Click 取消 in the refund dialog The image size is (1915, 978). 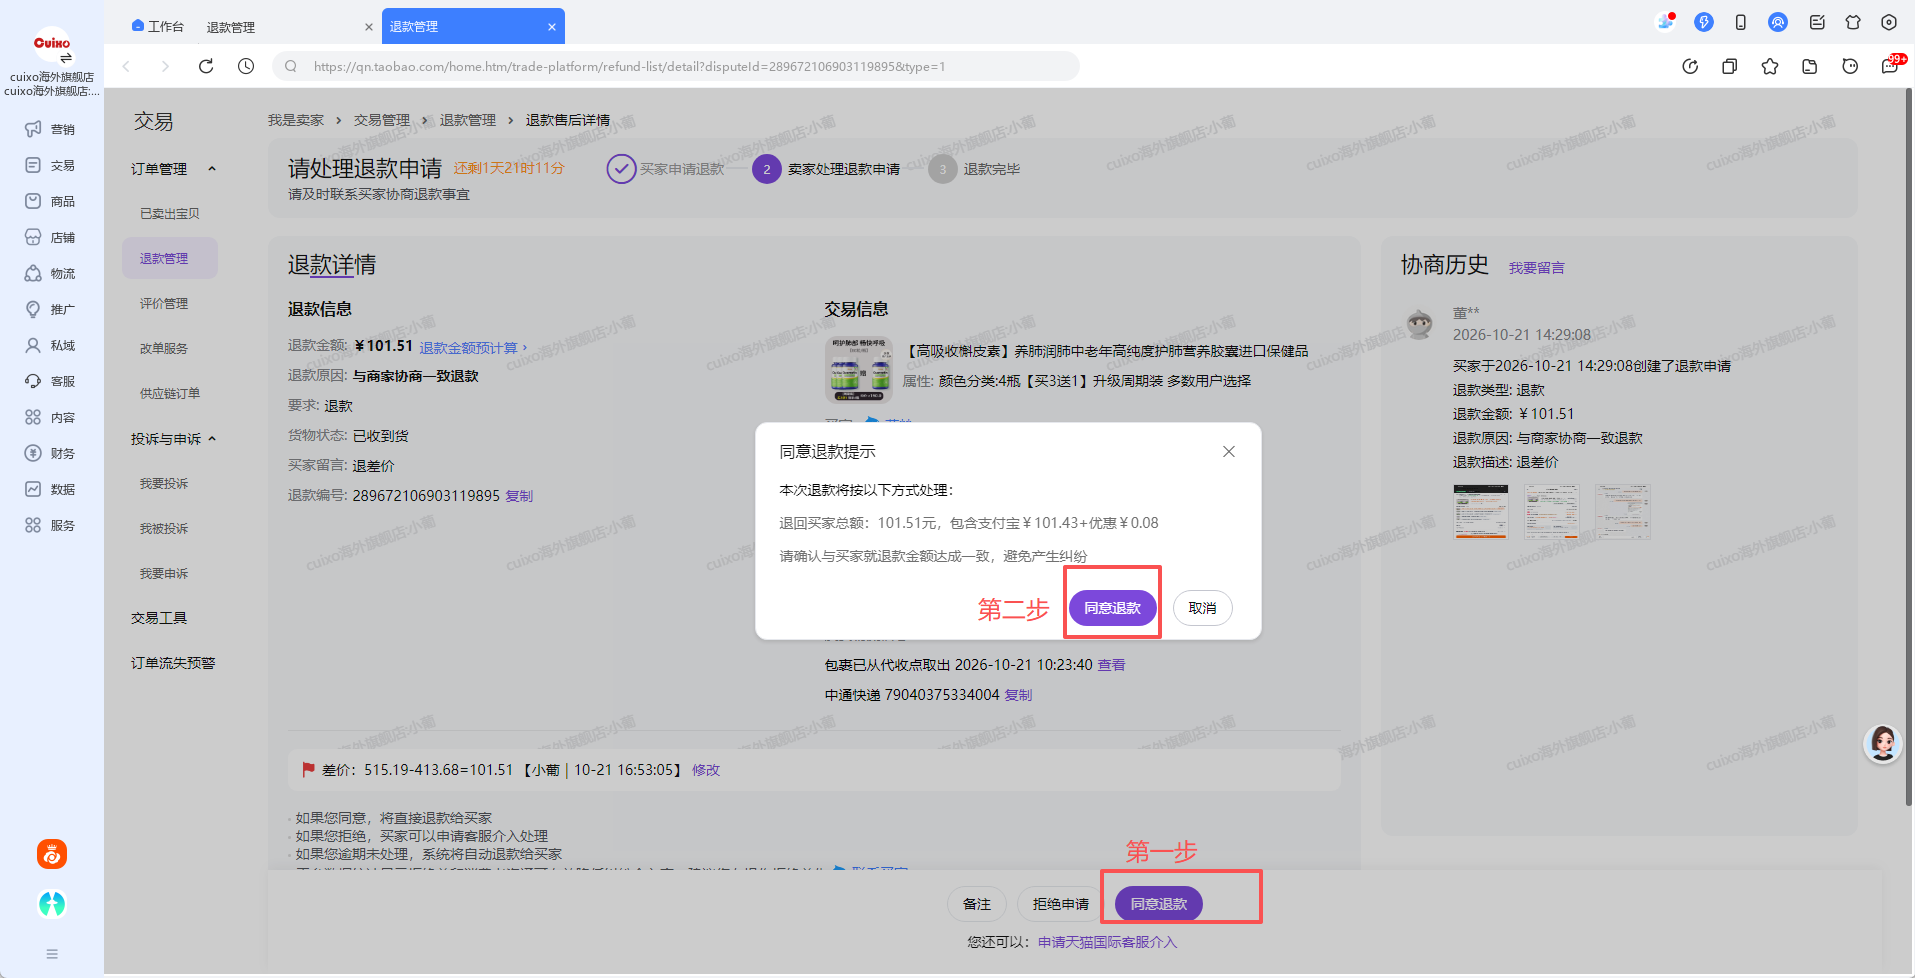pyautogui.click(x=1202, y=608)
